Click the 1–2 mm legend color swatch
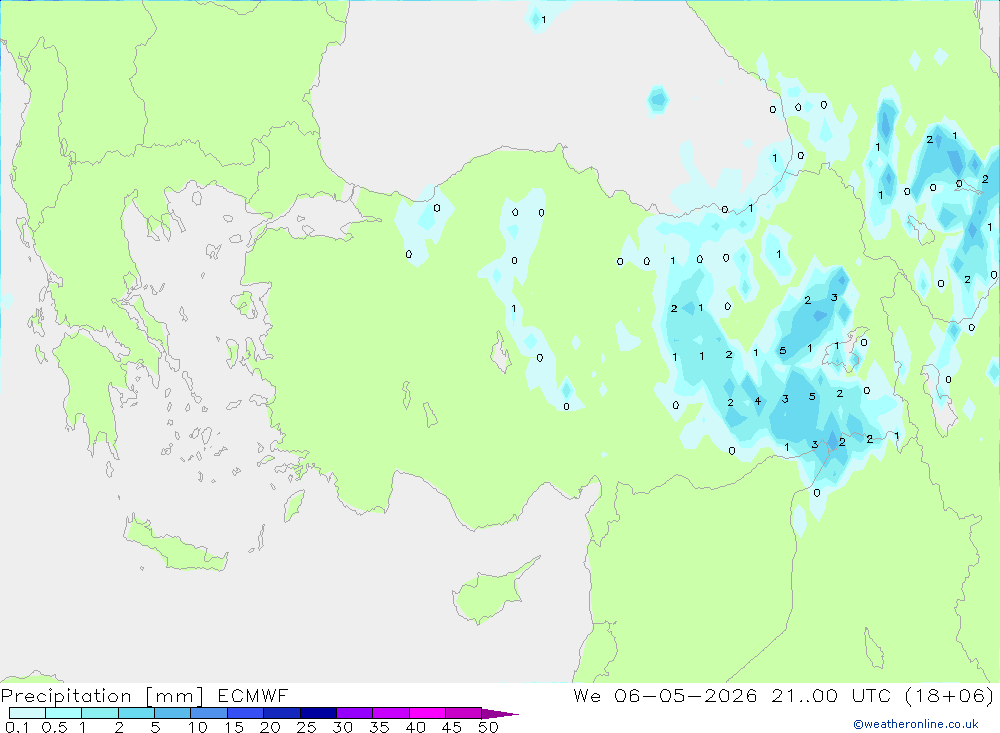The image size is (1000, 733). pos(99,713)
